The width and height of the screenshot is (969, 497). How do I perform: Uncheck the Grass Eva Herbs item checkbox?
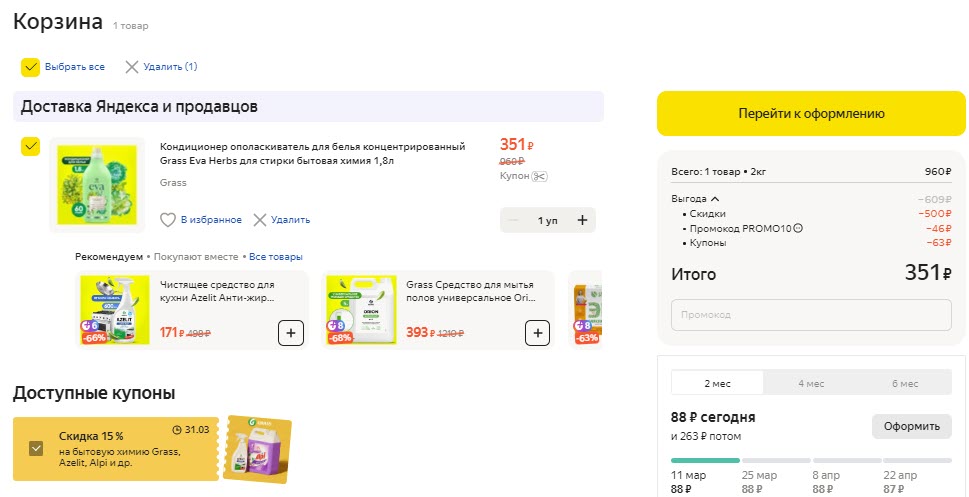tap(30, 147)
